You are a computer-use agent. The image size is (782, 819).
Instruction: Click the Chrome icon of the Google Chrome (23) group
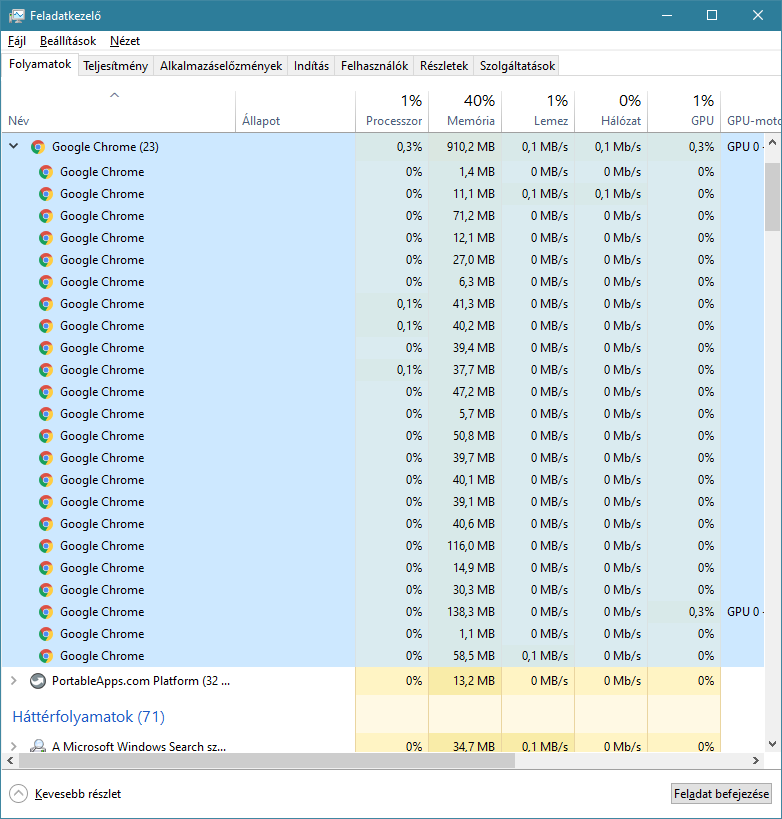coord(38,147)
